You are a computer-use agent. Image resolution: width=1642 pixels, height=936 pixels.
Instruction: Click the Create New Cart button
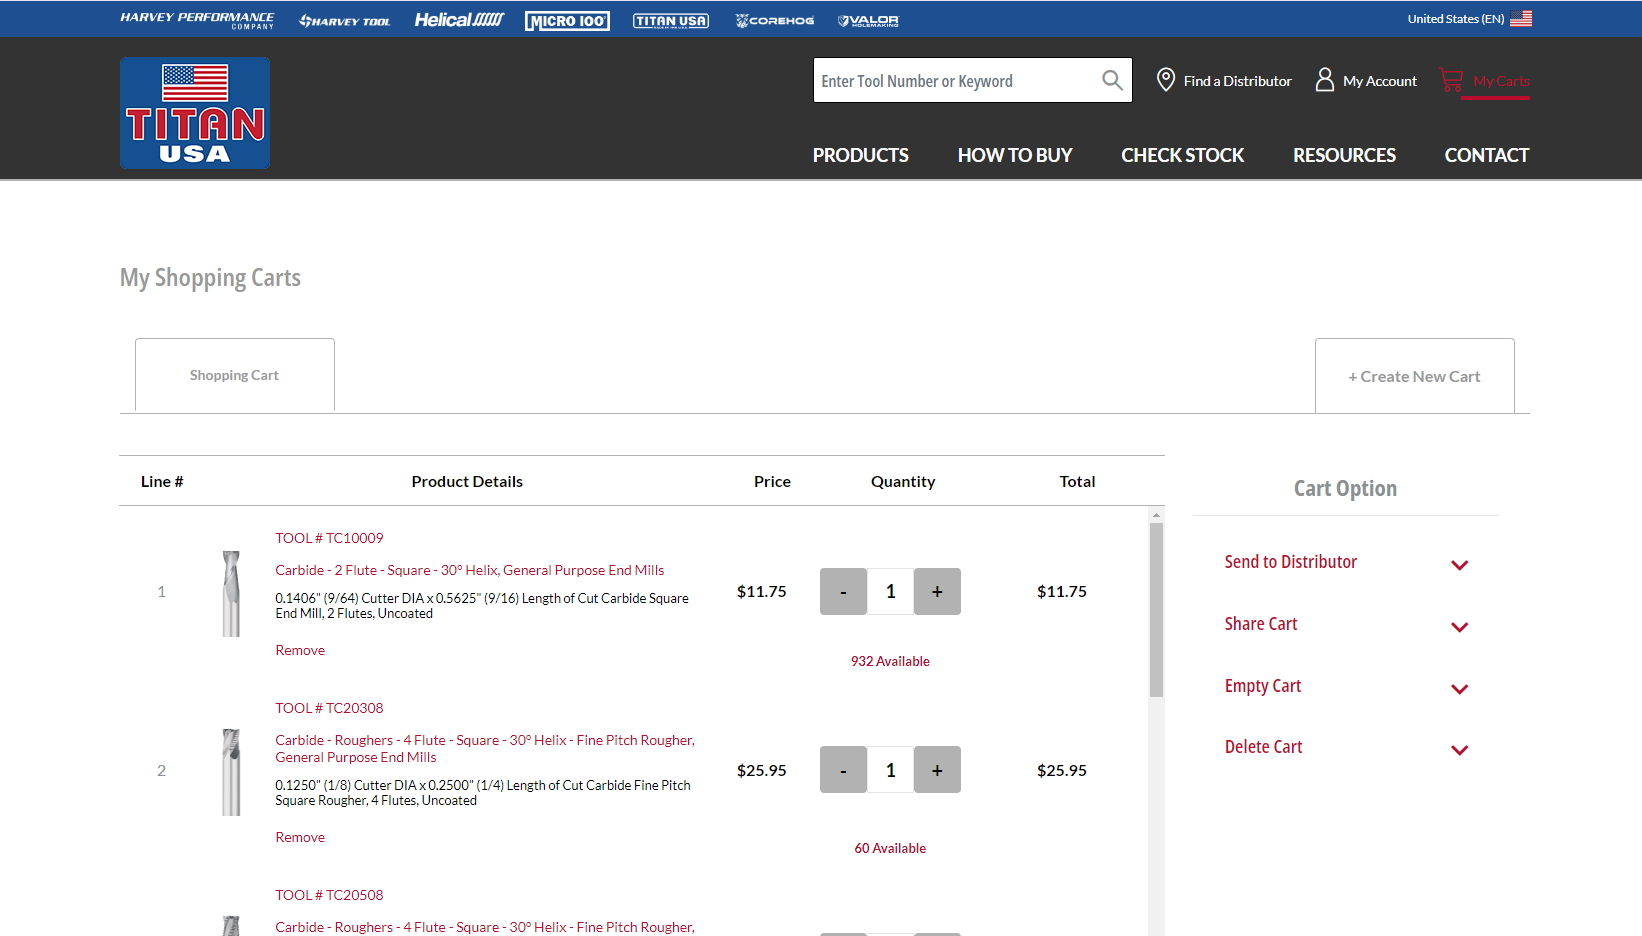point(1414,376)
